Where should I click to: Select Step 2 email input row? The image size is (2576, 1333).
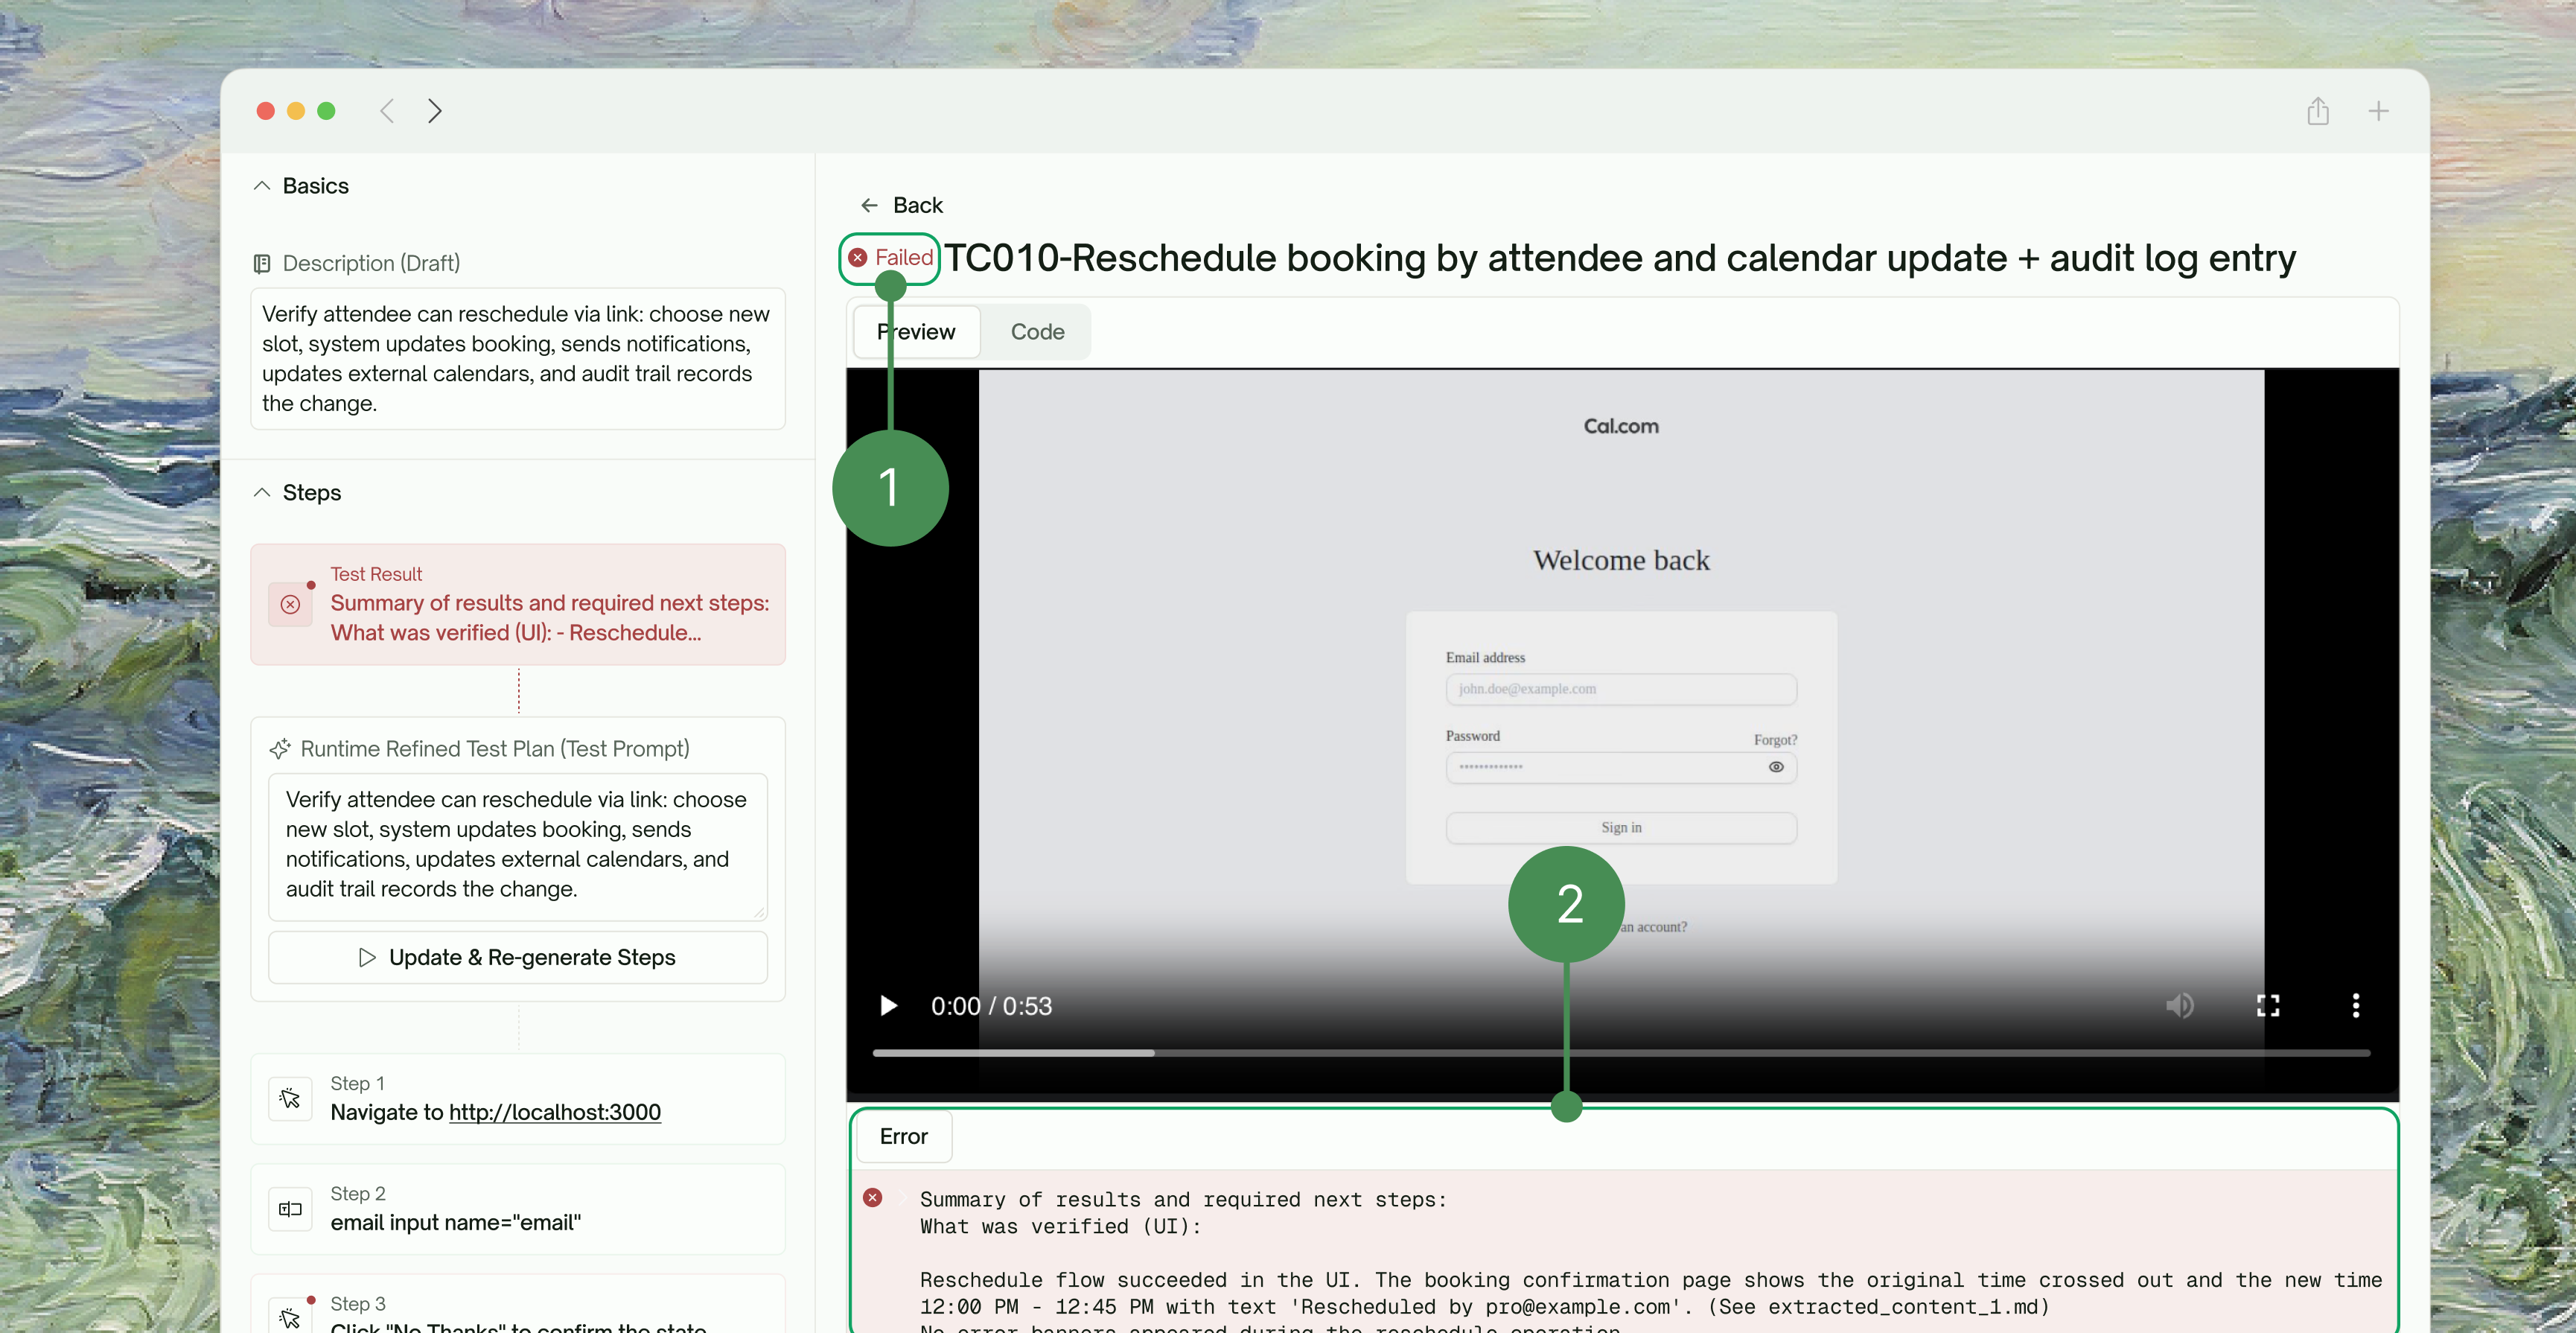click(518, 1208)
